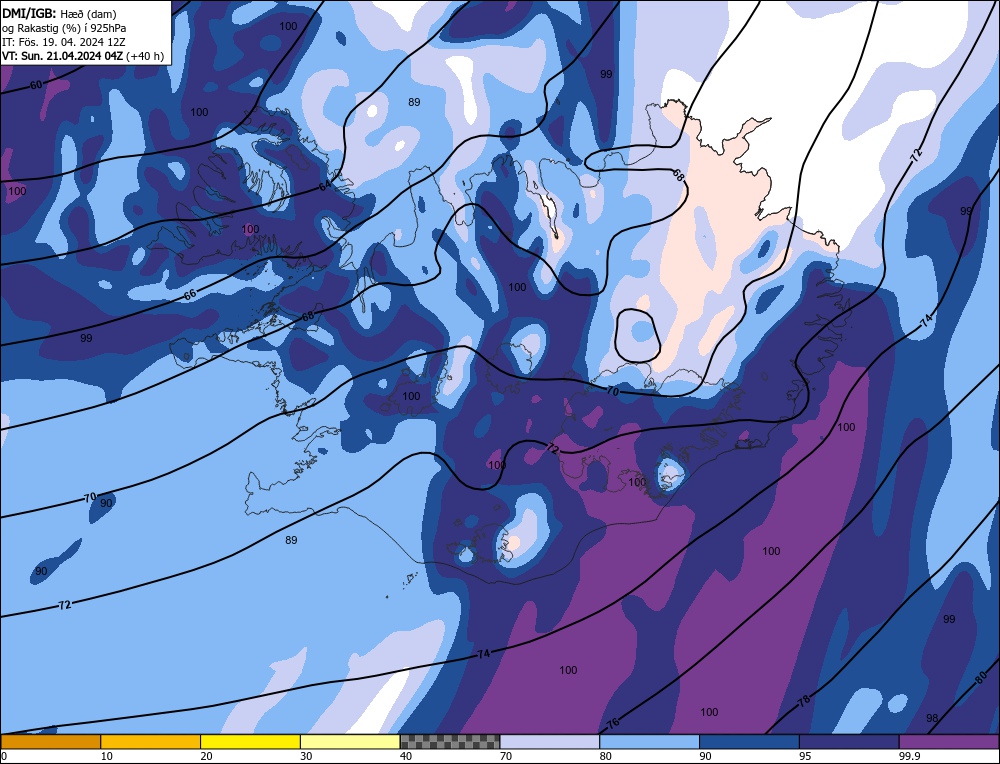Select the legend tick label '20'
This screenshot has height=764, width=1000.
pos(207,756)
